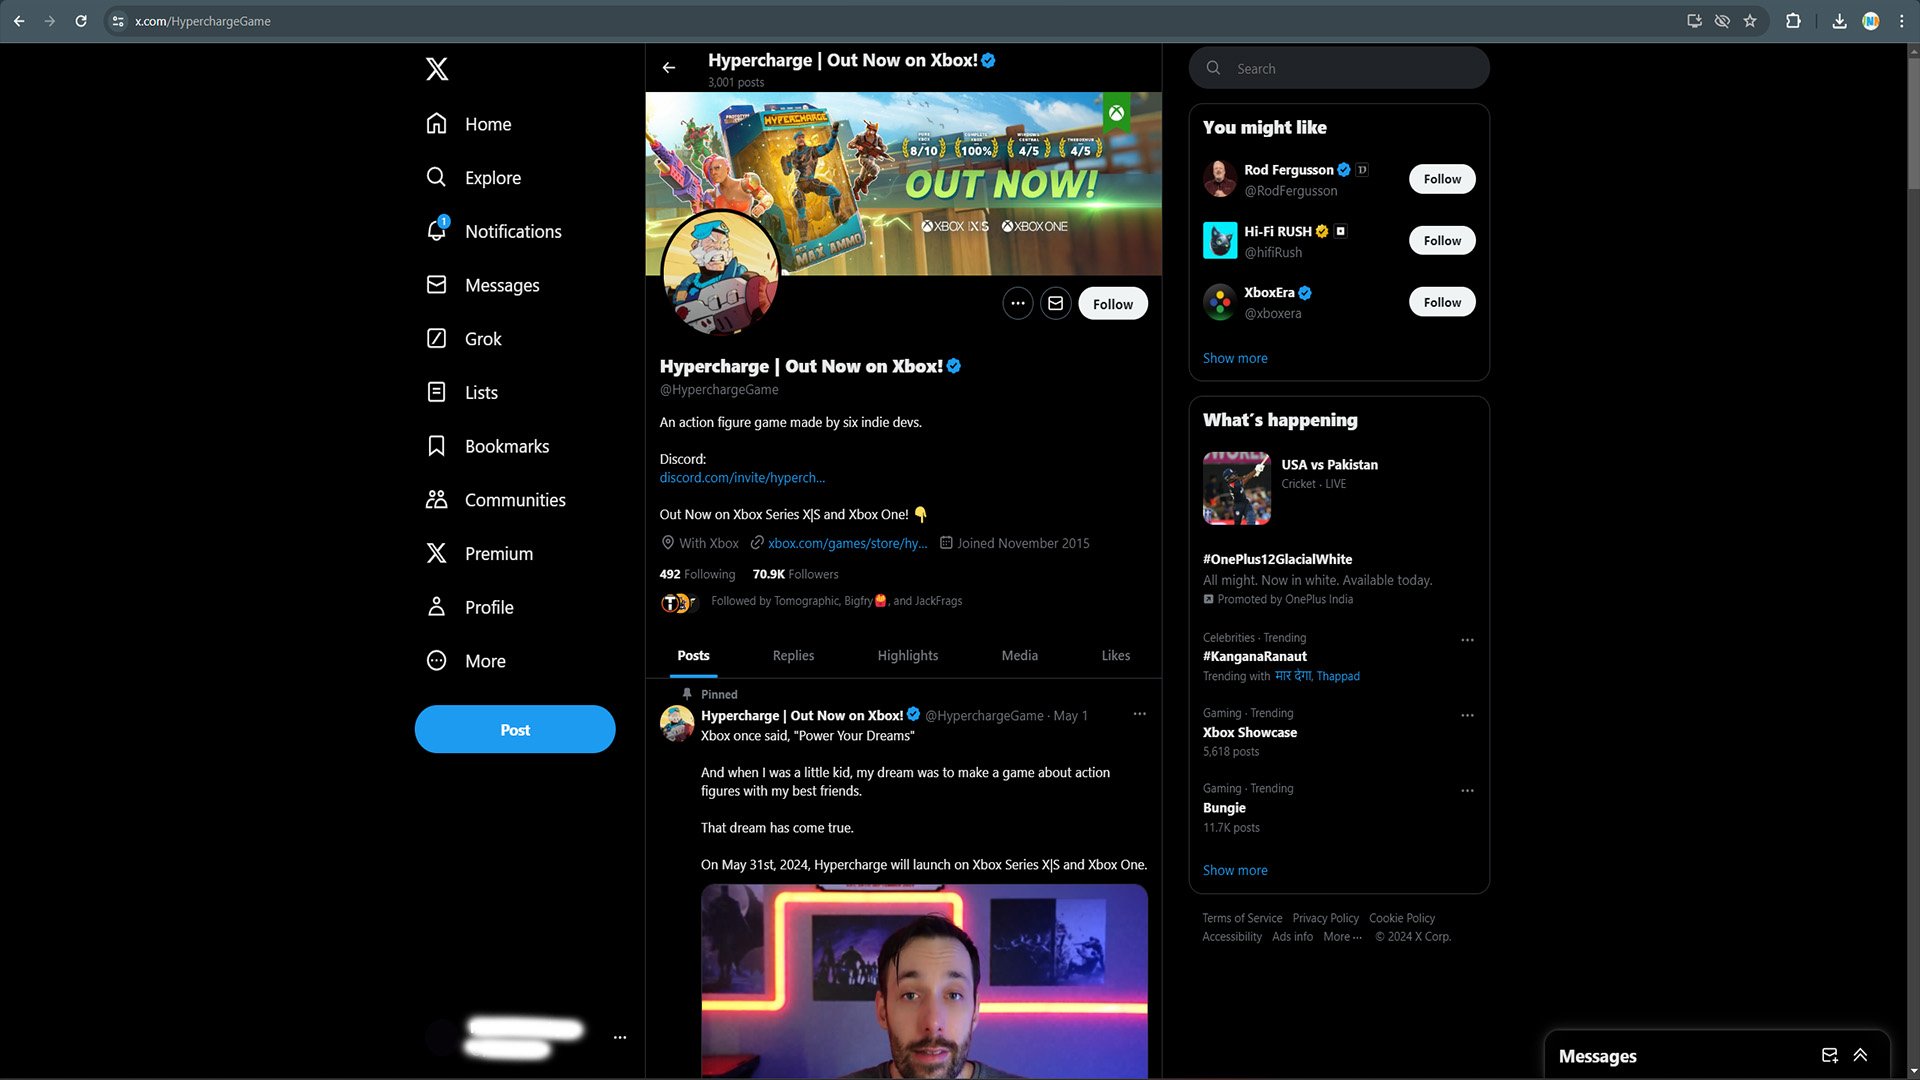This screenshot has width=1920, height=1080.
Task: Open the browser Extensions puzzle icon
Action: 1793,21
